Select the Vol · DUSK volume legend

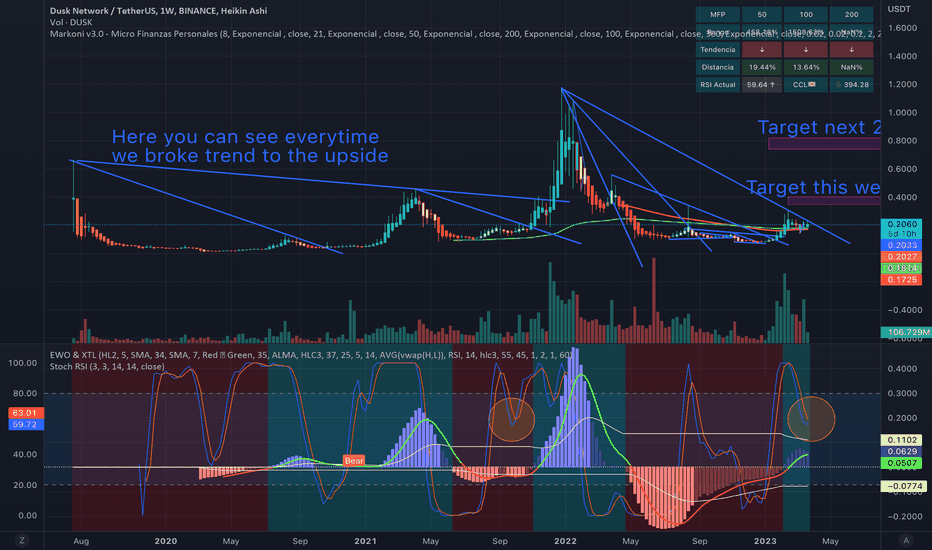point(71,23)
